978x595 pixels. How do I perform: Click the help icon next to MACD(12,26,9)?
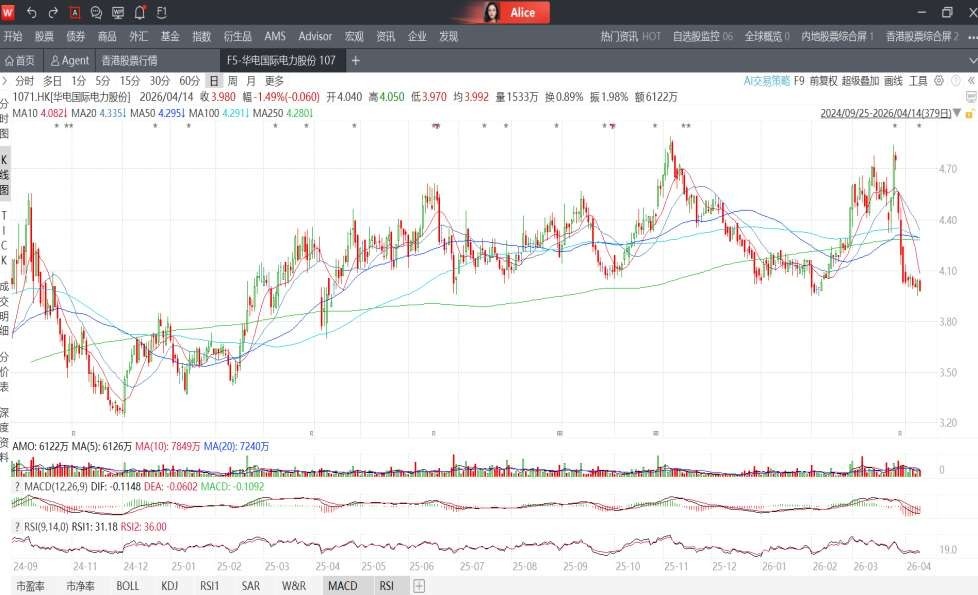(x=17, y=486)
